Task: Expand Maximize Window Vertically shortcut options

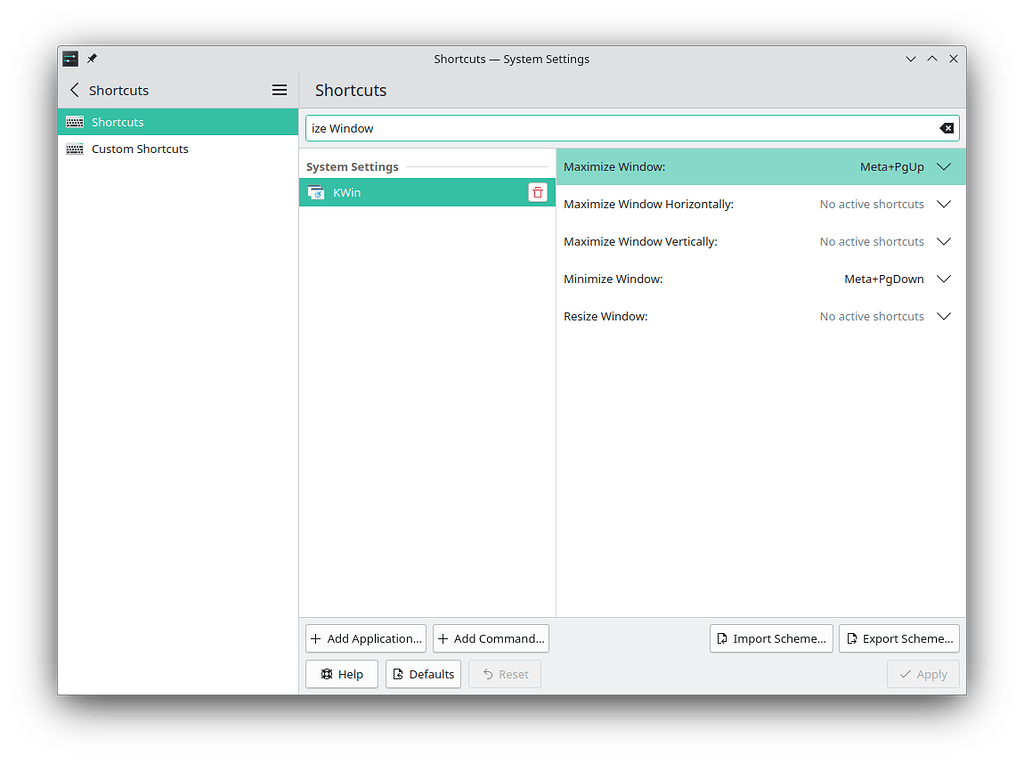Action: click(x=944, y=242)
